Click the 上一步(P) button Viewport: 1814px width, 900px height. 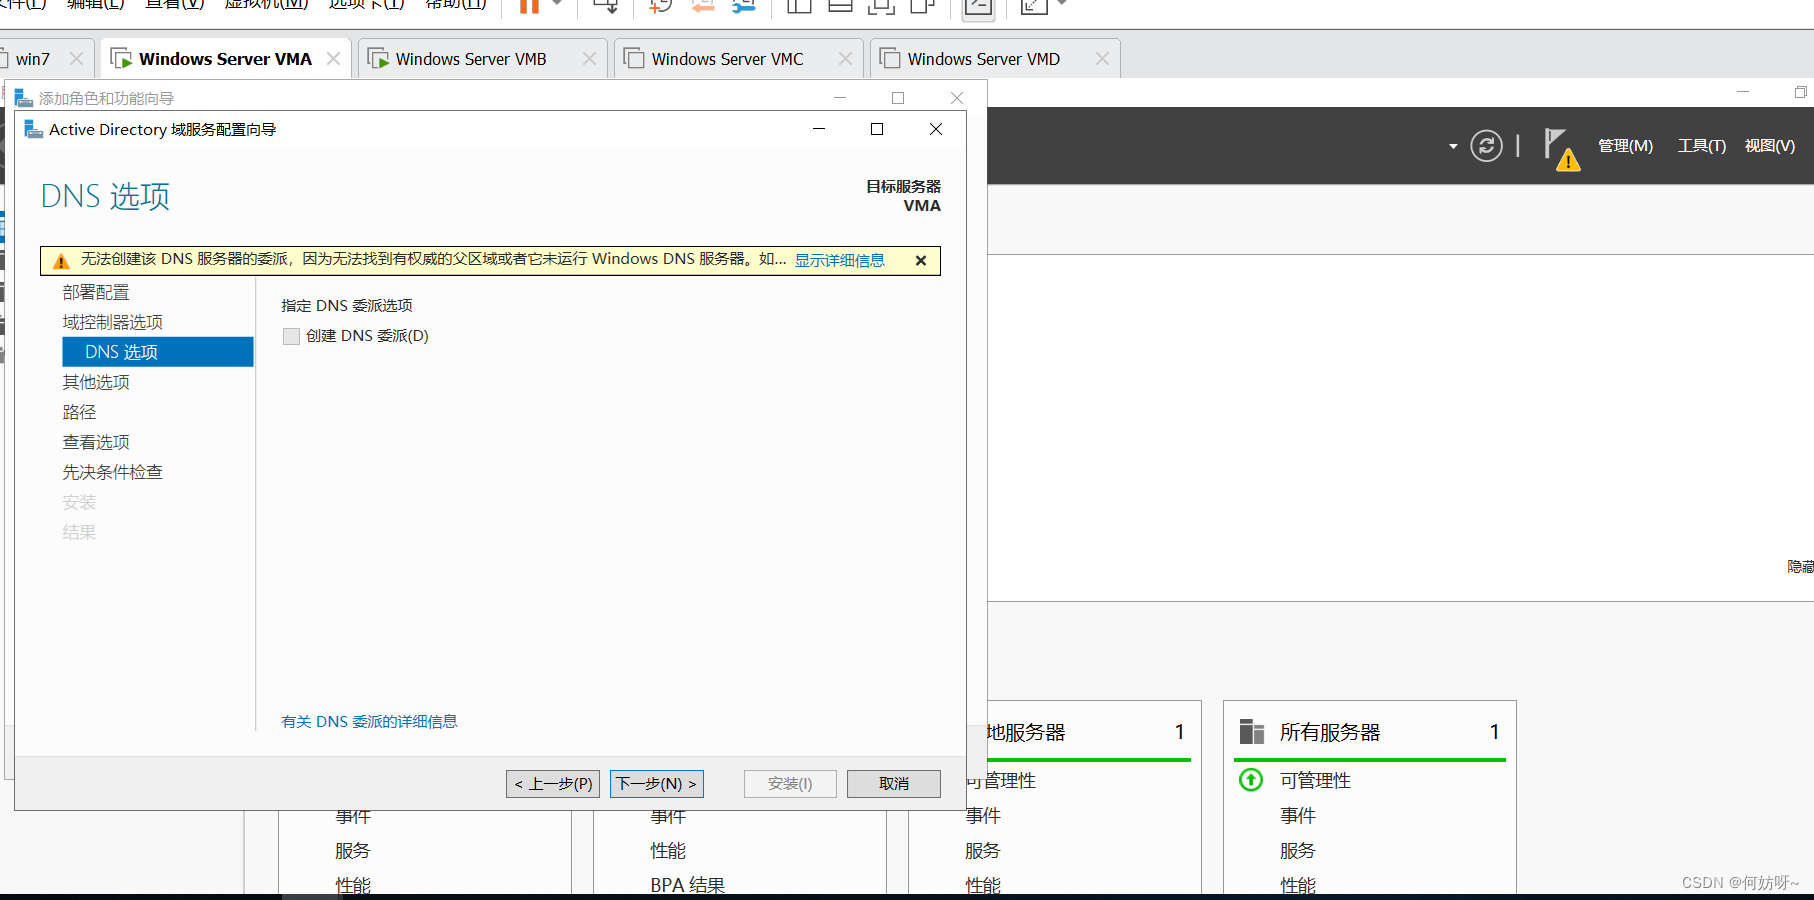553,784
